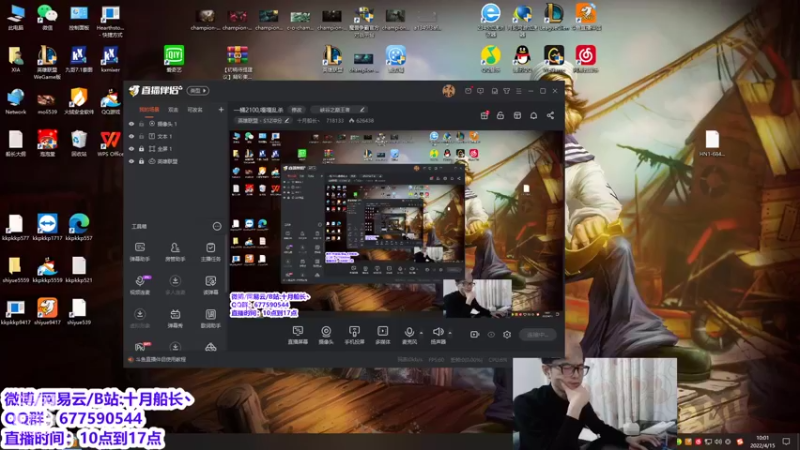Open the WPS Office desktop icon
The image size is (800, 450).
coord(110,144)
